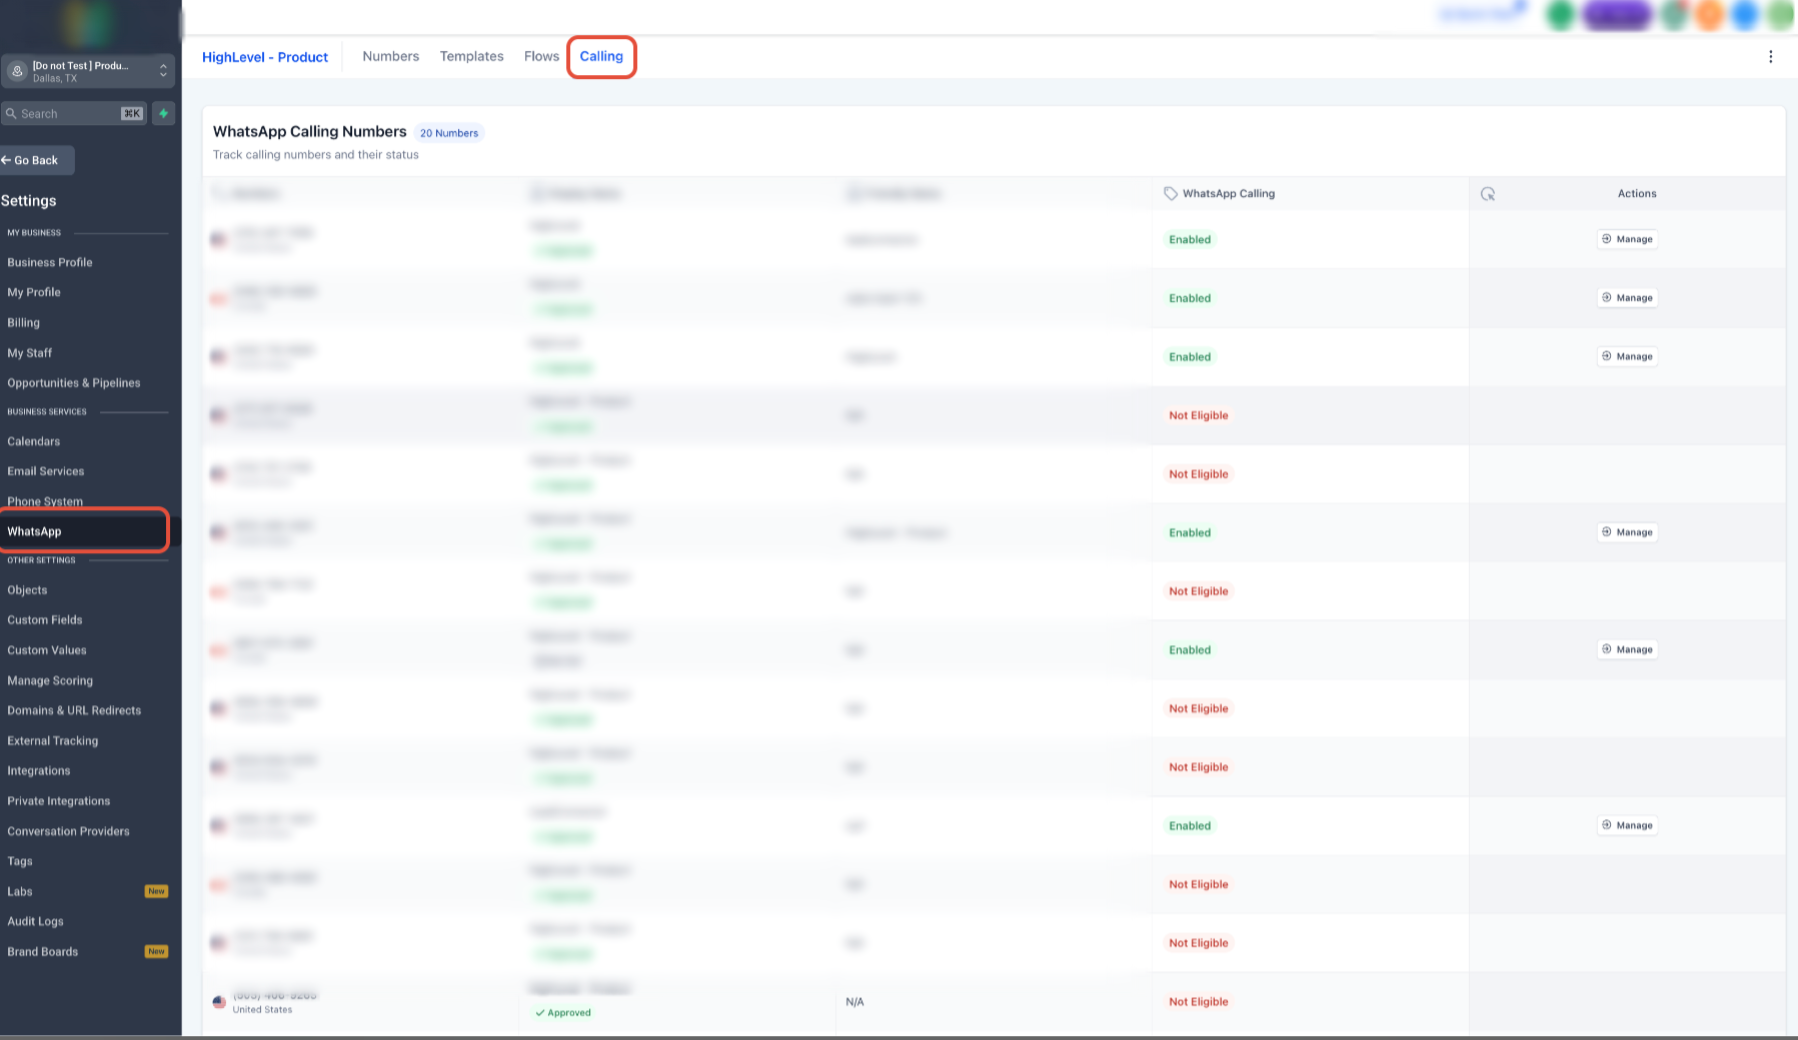Expand the account switcher chevrons
This screenshot has height=1040, width=1798.
163,71
